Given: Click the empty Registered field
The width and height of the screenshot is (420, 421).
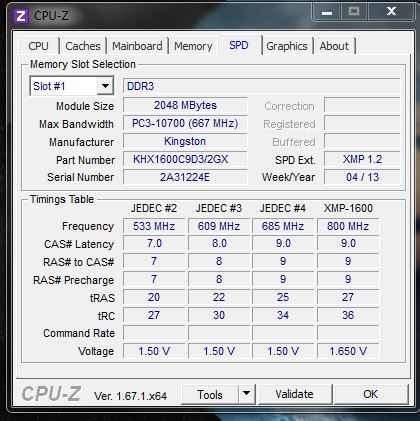Looking at the screenshot, I should 362,123.
